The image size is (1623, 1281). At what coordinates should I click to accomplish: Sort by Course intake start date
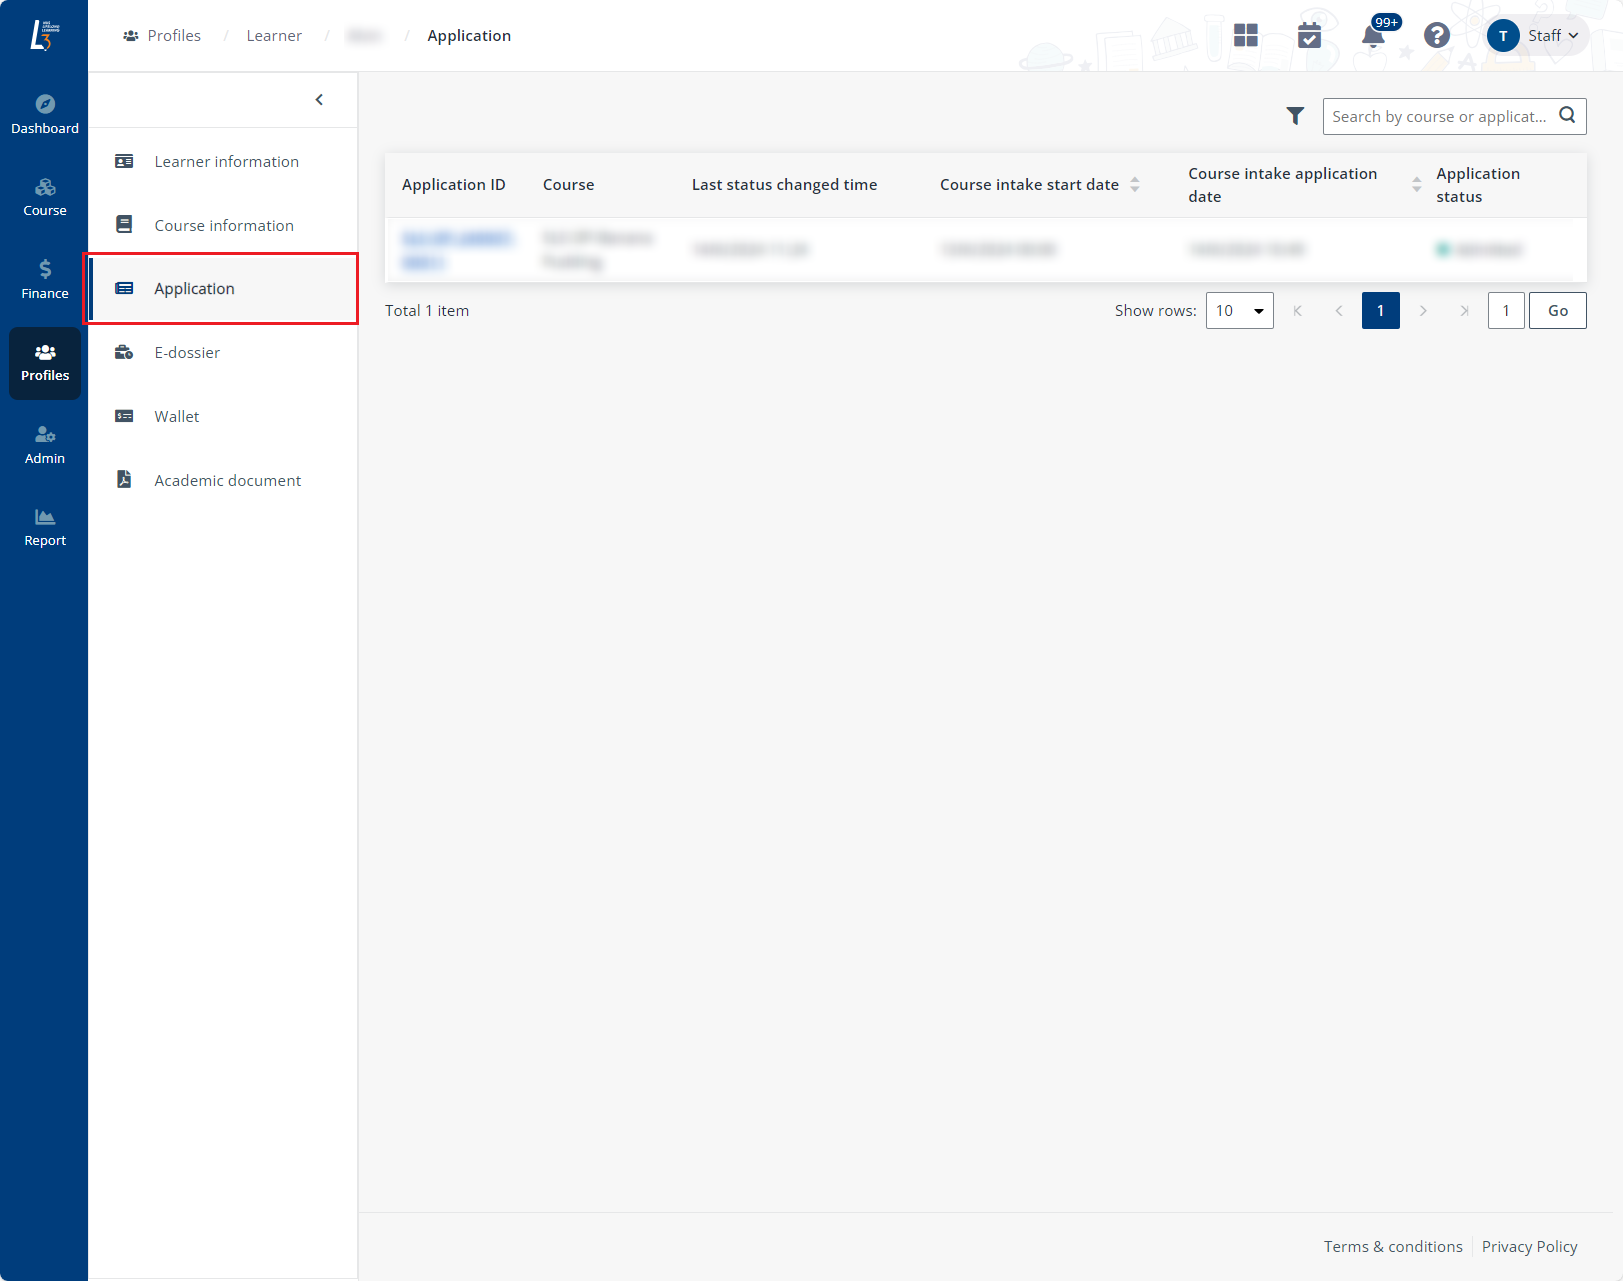[x=1134, y=185]
